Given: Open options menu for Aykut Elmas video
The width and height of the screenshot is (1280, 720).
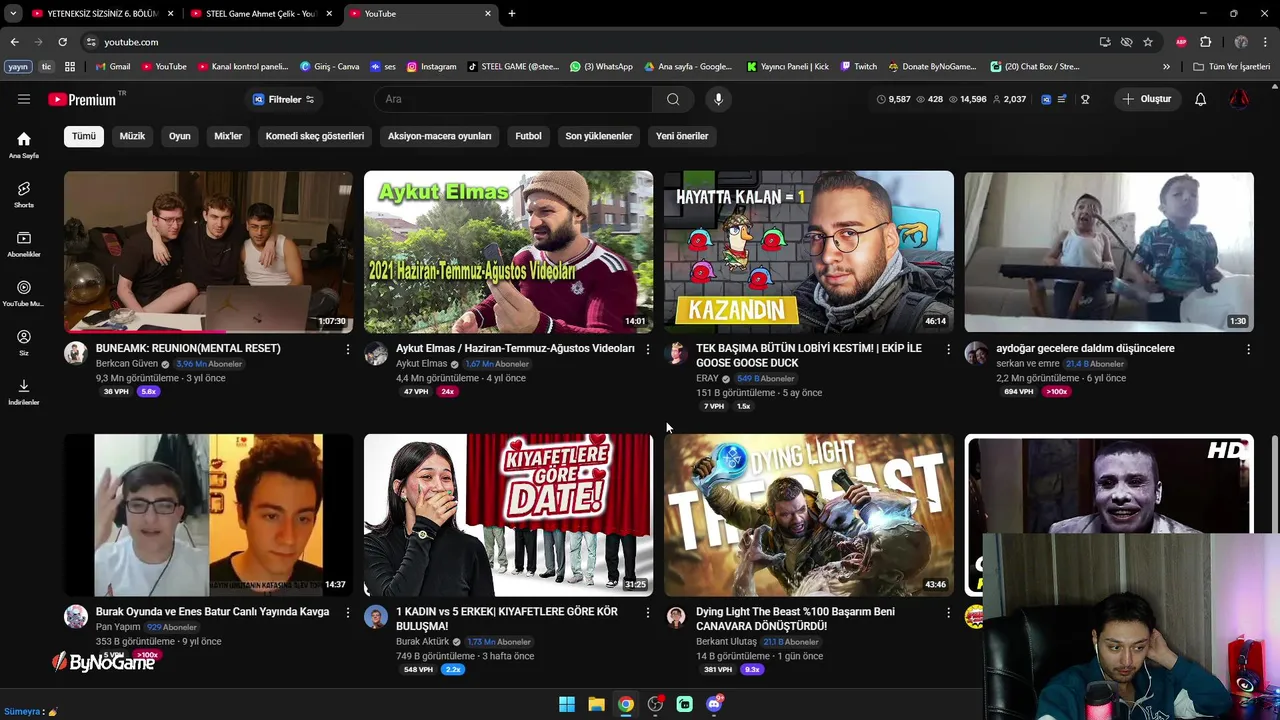Looking at the screenshot, I should [648, 349].
